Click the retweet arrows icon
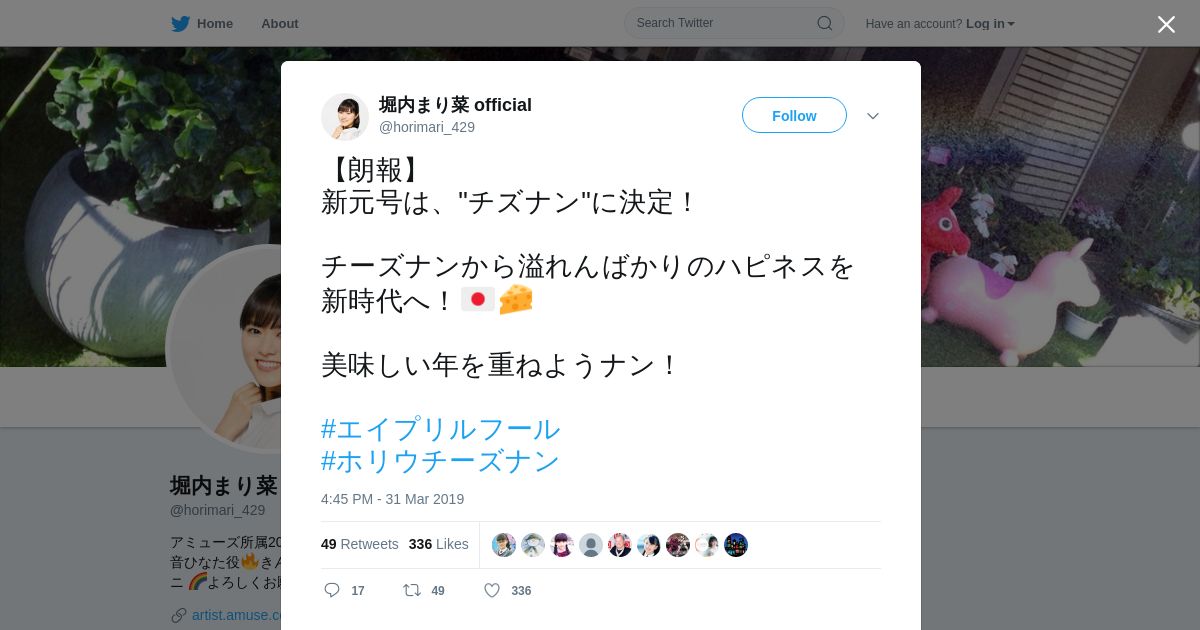 point(411,590)
